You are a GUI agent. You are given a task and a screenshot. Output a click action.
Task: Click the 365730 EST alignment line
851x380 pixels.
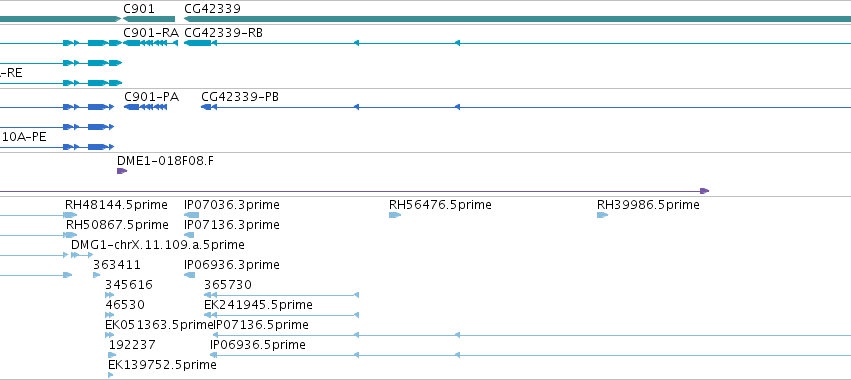point(281,295)
